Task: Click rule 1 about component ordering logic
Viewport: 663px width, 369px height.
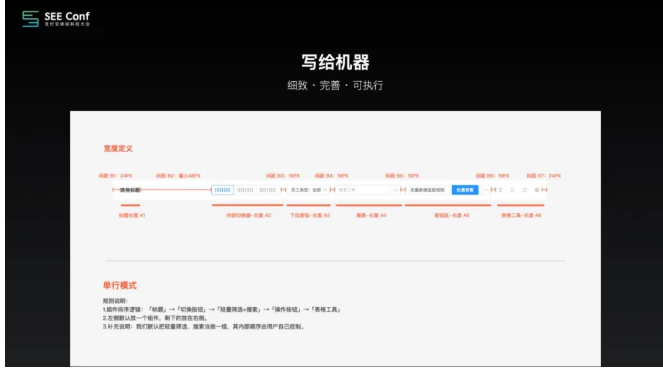Action: click(x=222, y=309)
